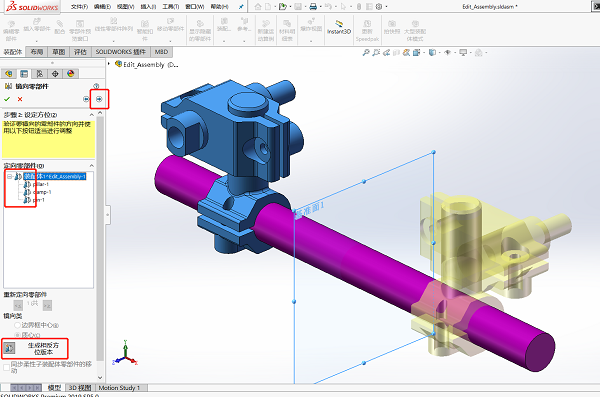Image resolution: width=600 pixels, height=397 pixels.
Task: Confirm the mirror with green checkmark
Action: [x=7, y=99]
